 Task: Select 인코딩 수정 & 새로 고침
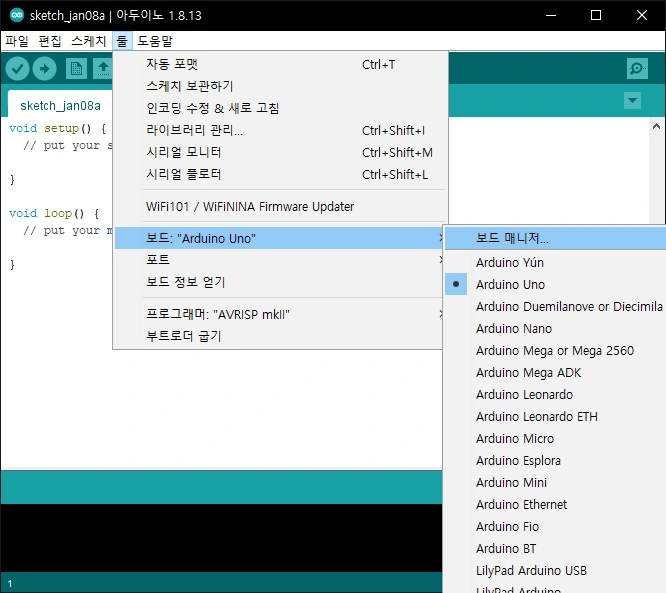[281, 108]
